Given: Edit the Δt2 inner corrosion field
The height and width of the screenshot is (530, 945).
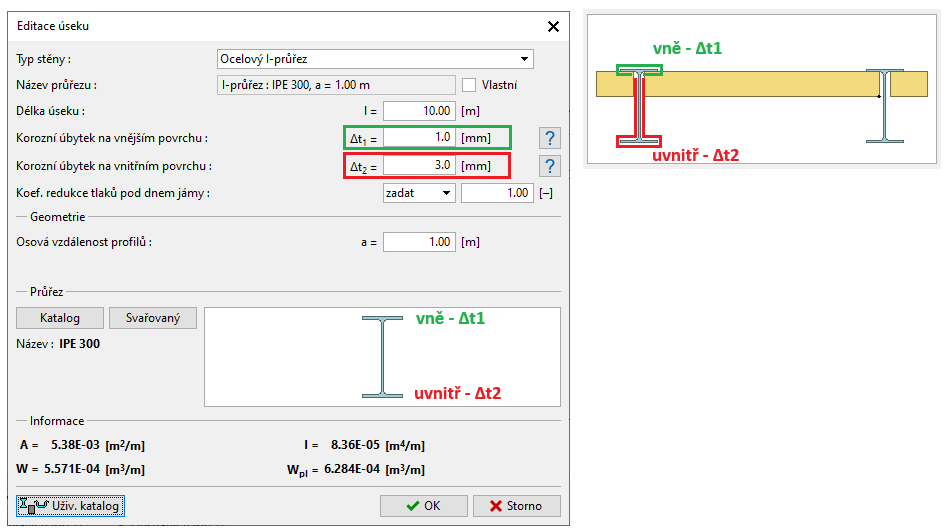Looking at the screenshot, I should [x=419, y=165].
